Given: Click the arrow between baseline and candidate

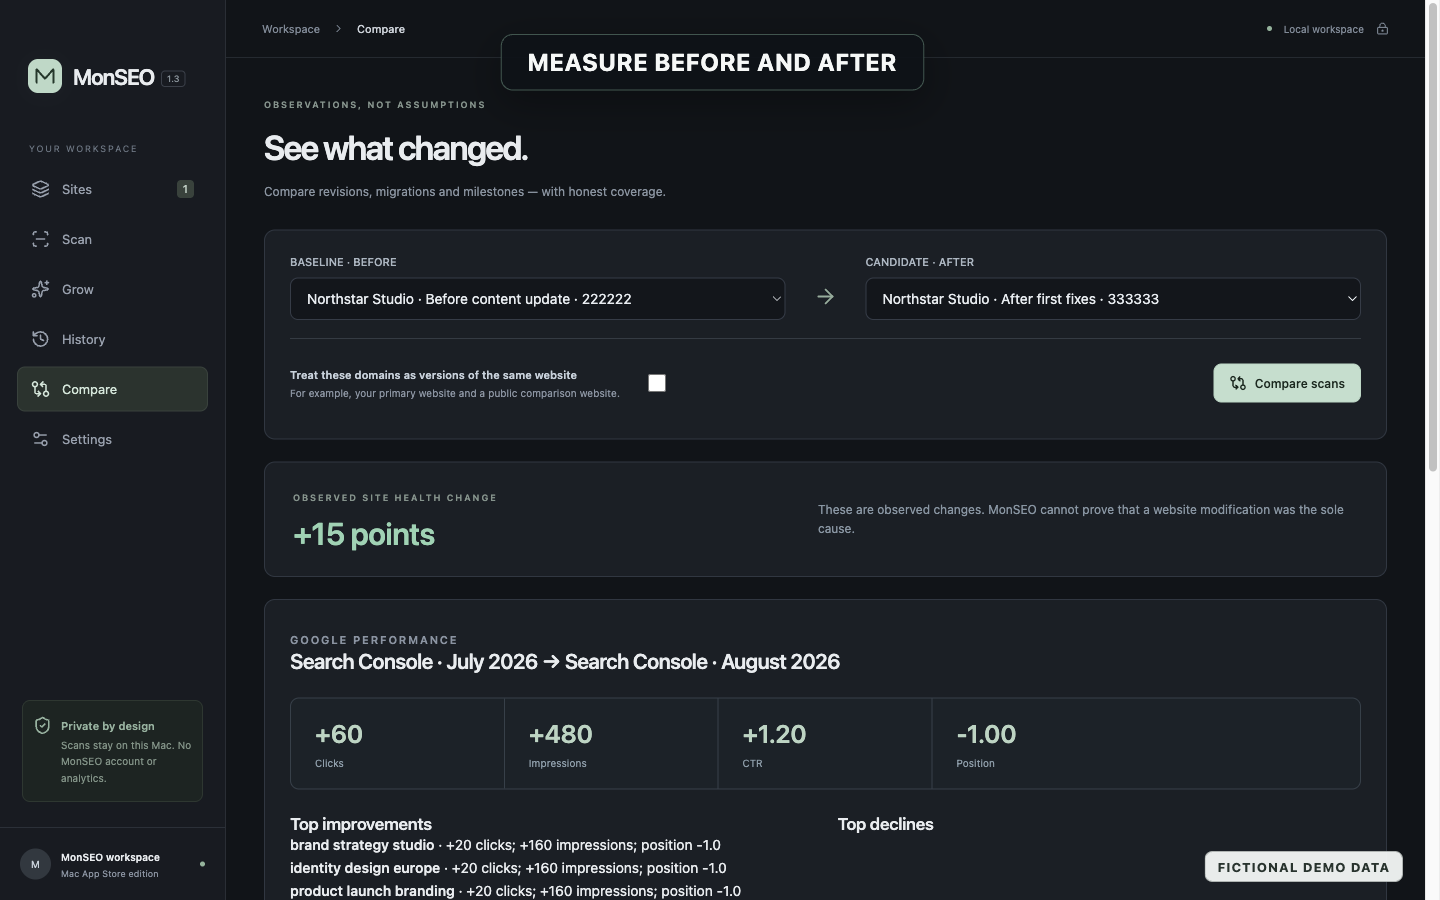Looking at the screenshot, I should pyautogui.click(x=825, y=297).
